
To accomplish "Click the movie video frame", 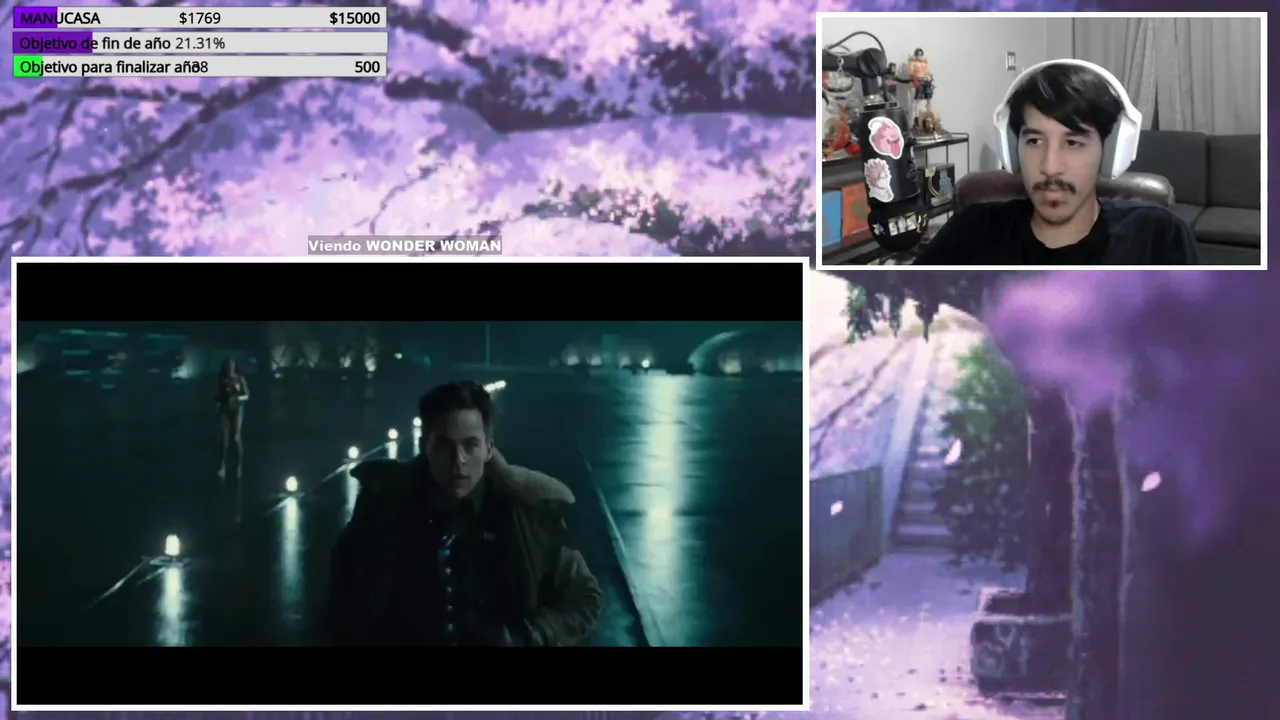I will (409, 483).
